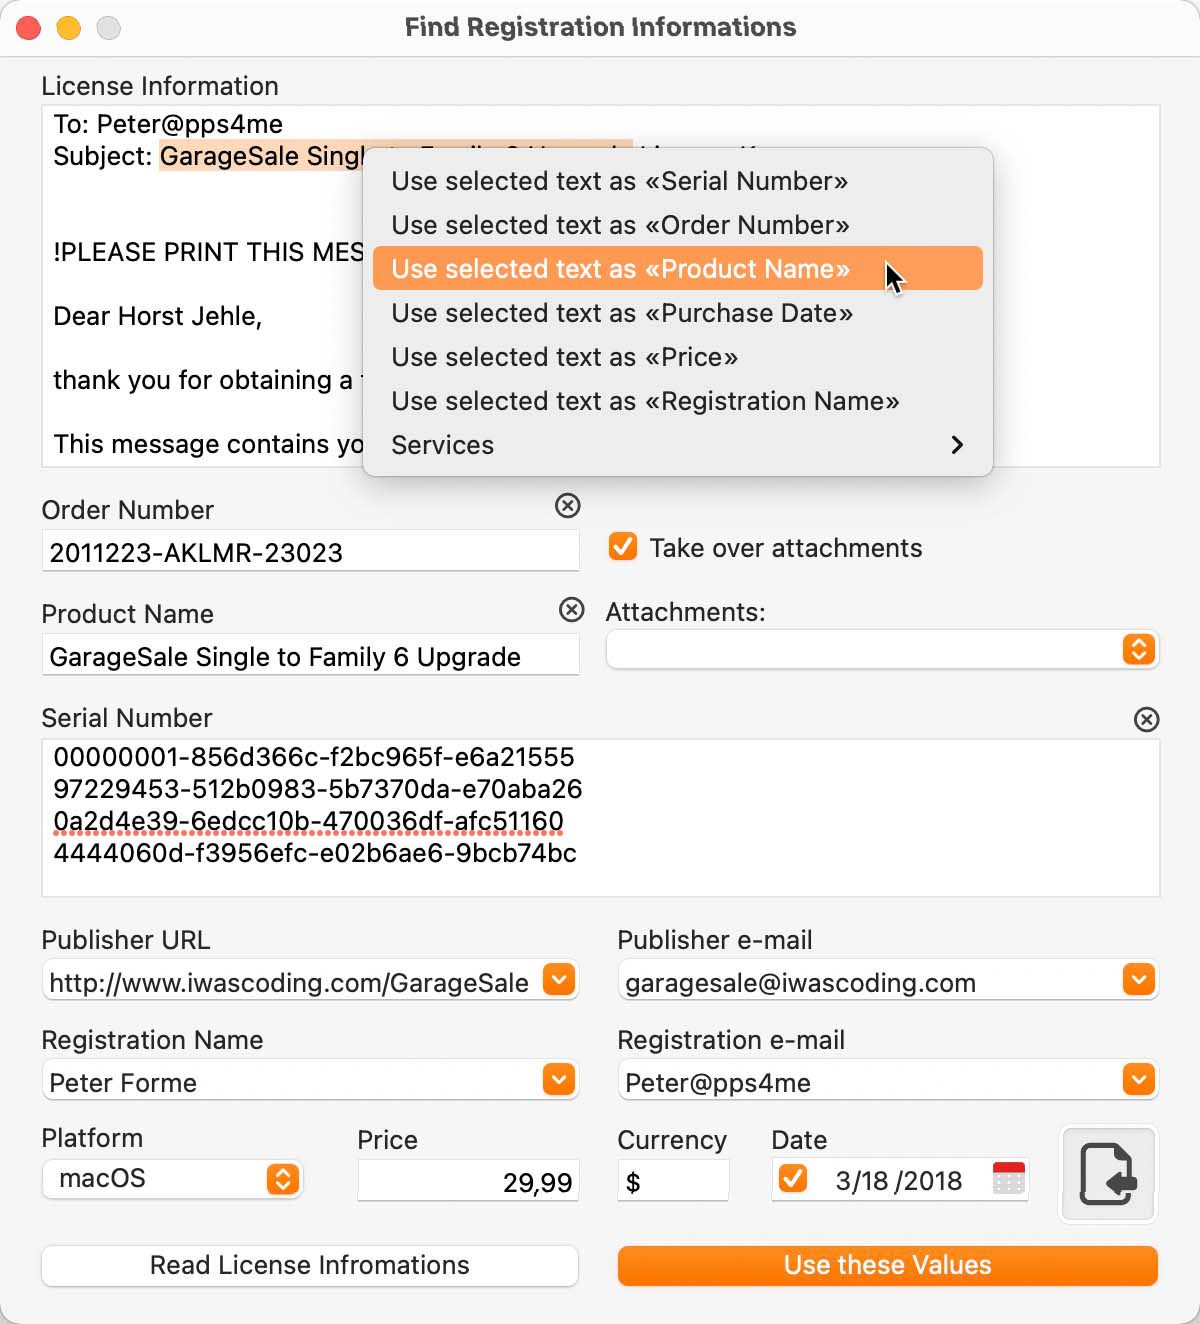Choose Use selected text as «Price»
Viewport: 1200px width, 1324px height.
click(x=678, y=357)
